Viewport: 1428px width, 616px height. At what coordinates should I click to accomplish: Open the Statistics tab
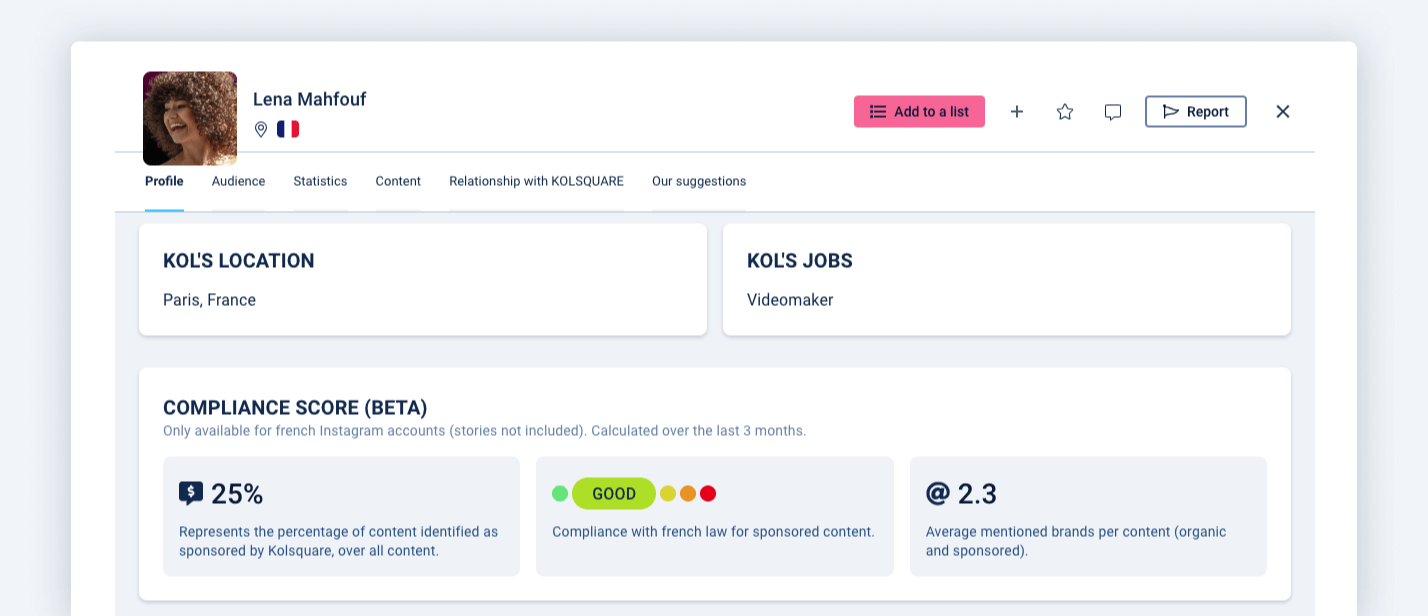pyautogui.click(x=320, y=181)
